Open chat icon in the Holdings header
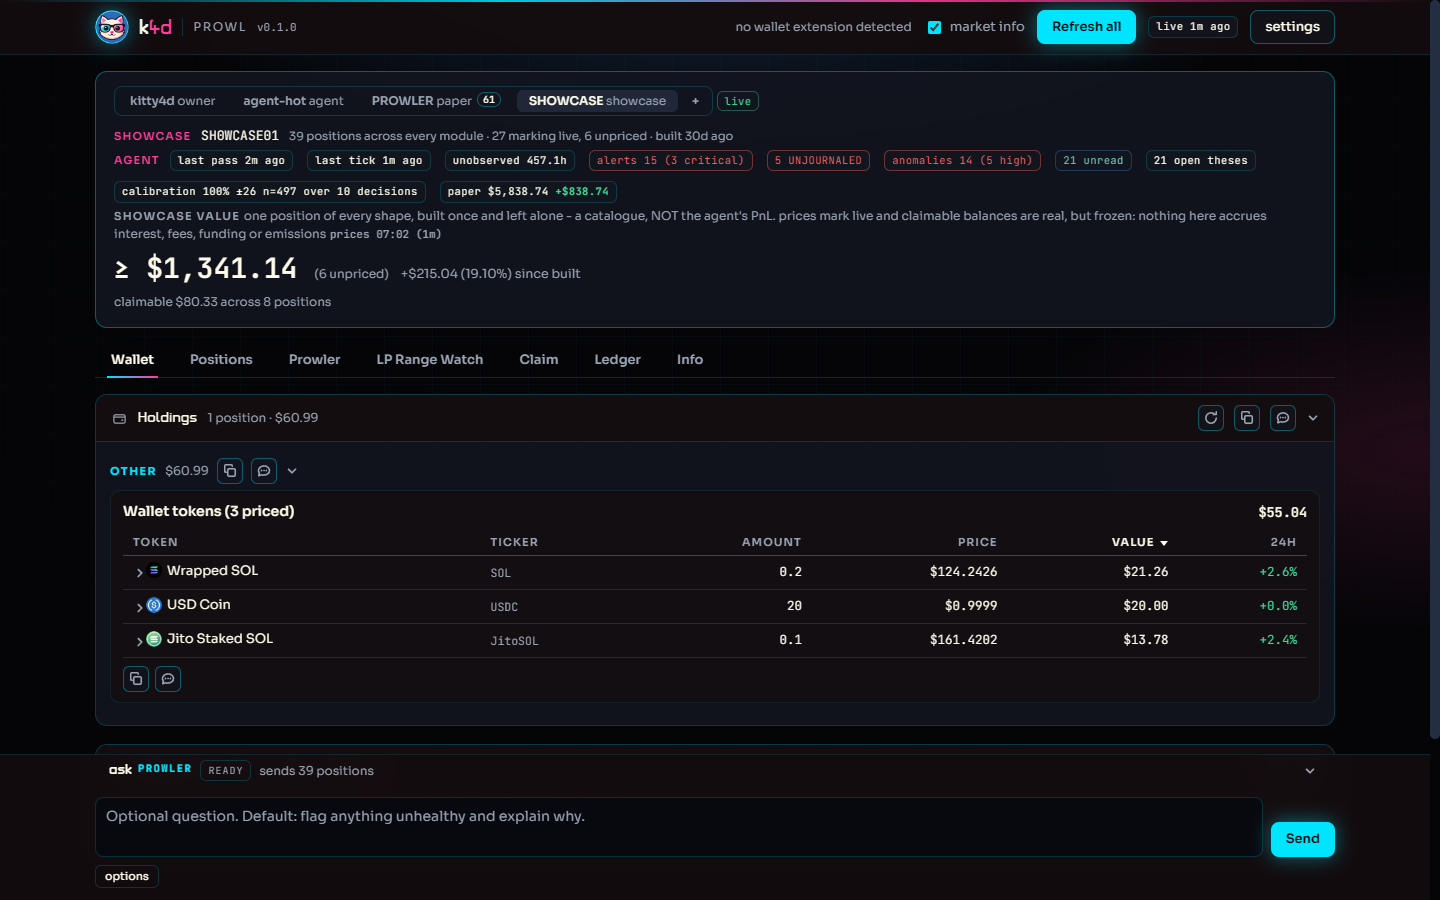 coord(1283,418)
